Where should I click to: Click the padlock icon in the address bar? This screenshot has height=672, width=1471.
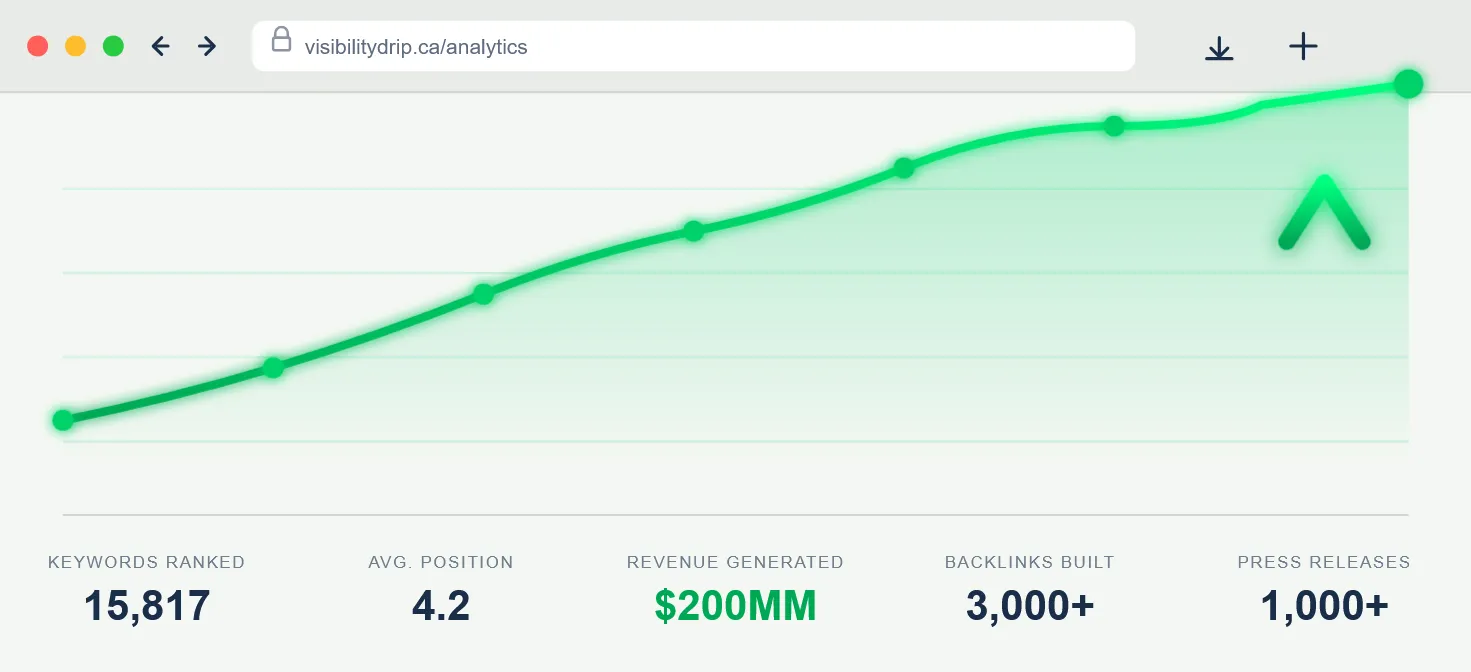[x=282, y=41]
